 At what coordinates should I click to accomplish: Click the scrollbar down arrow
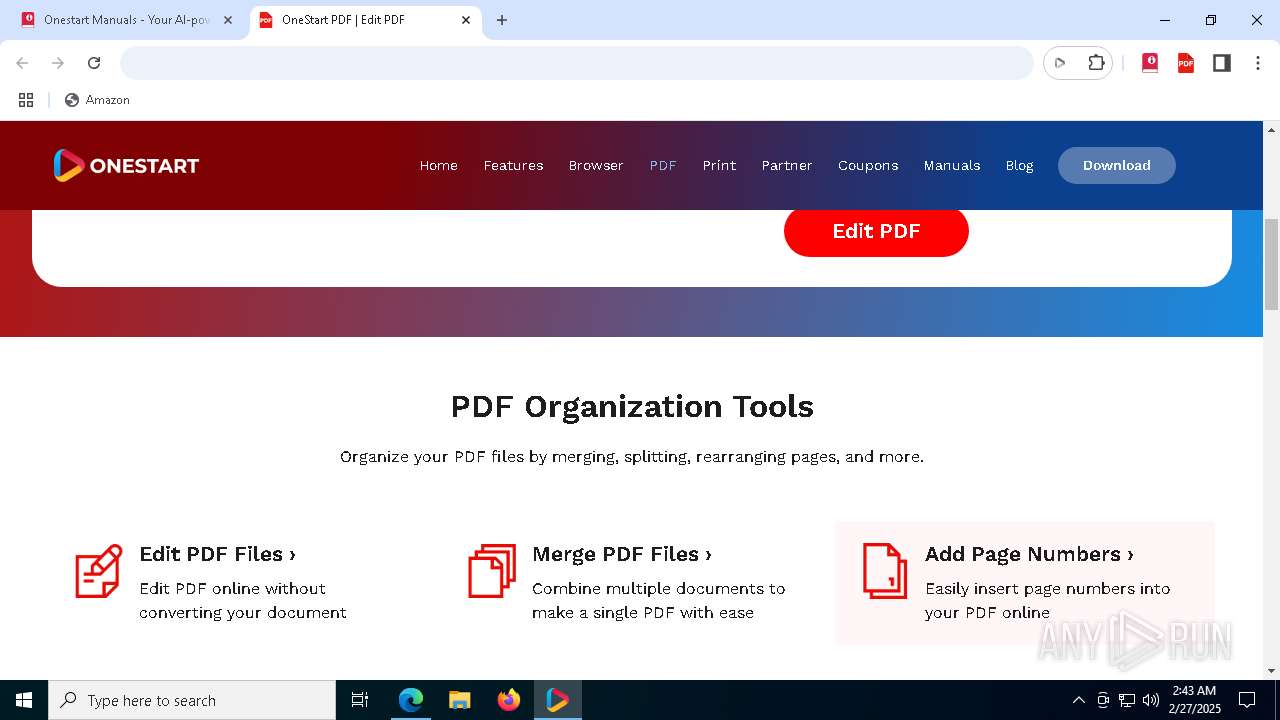click(1272, 670)
